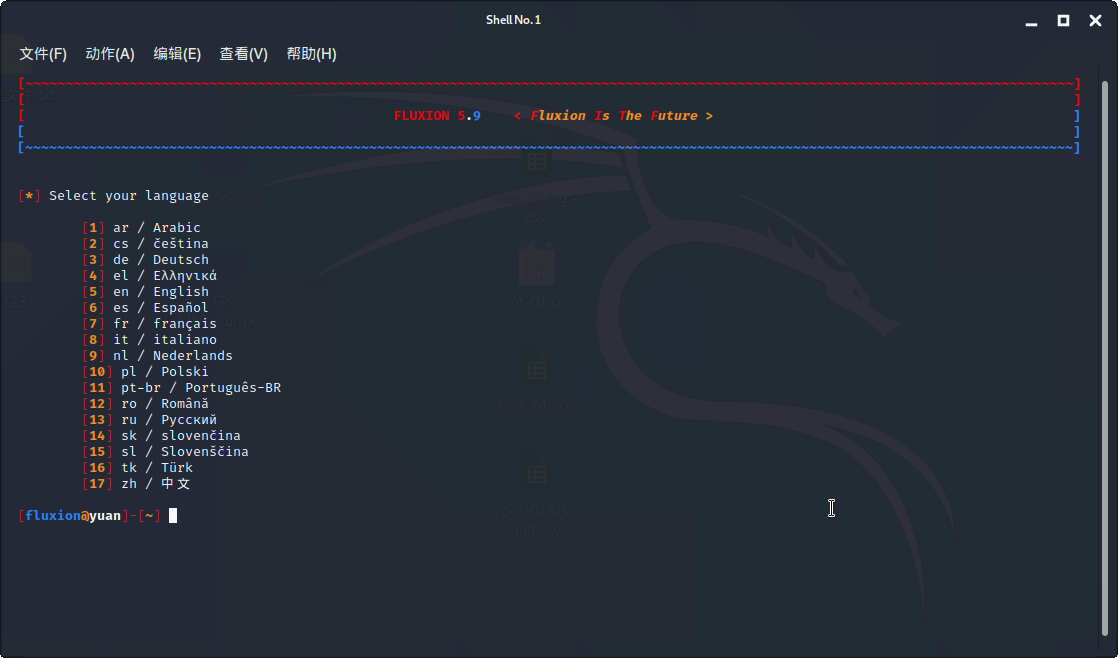Click the 'Shell No. 1' window title
1118x658 pixels.
(513, 20)
